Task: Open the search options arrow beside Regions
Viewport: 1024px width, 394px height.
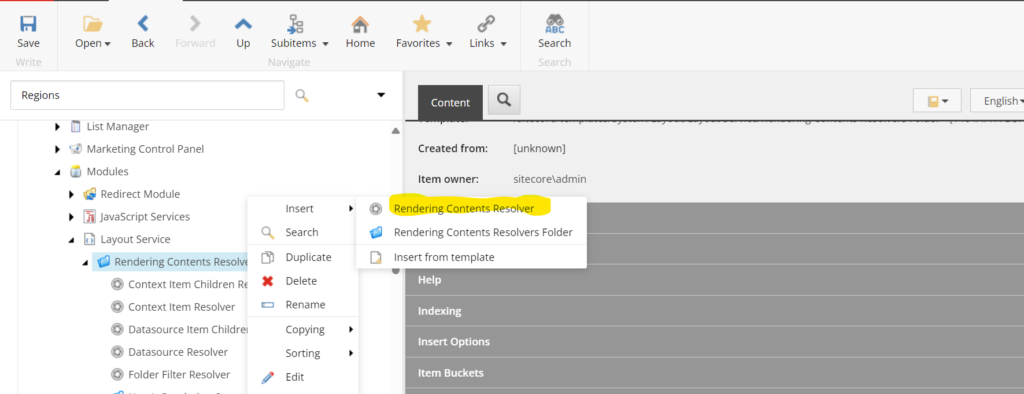Action: point(381,95)
